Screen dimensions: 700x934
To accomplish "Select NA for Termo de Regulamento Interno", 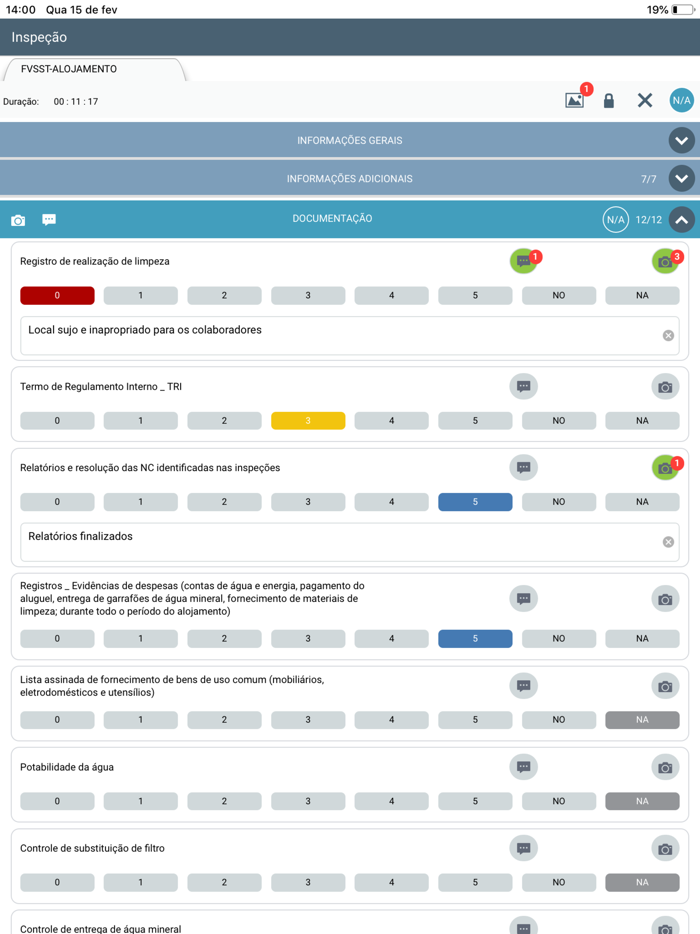I will (x=642, y=421).
